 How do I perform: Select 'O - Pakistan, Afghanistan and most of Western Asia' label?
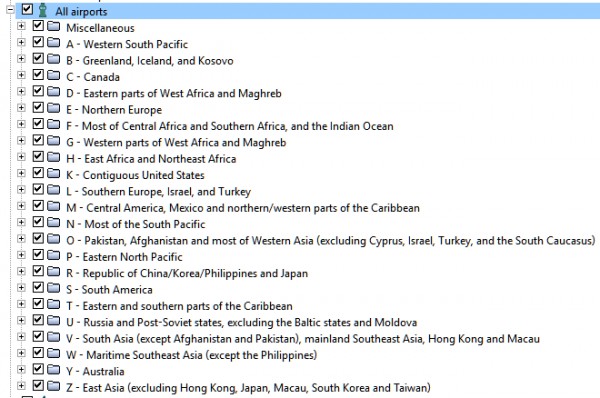click(331, 241)
